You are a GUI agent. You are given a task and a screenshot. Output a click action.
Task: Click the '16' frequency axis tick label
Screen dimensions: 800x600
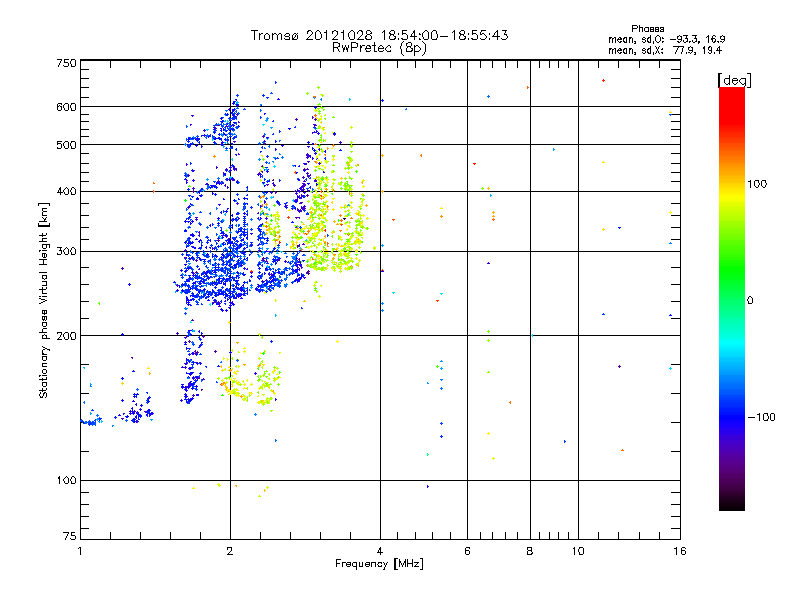point(680,551)
